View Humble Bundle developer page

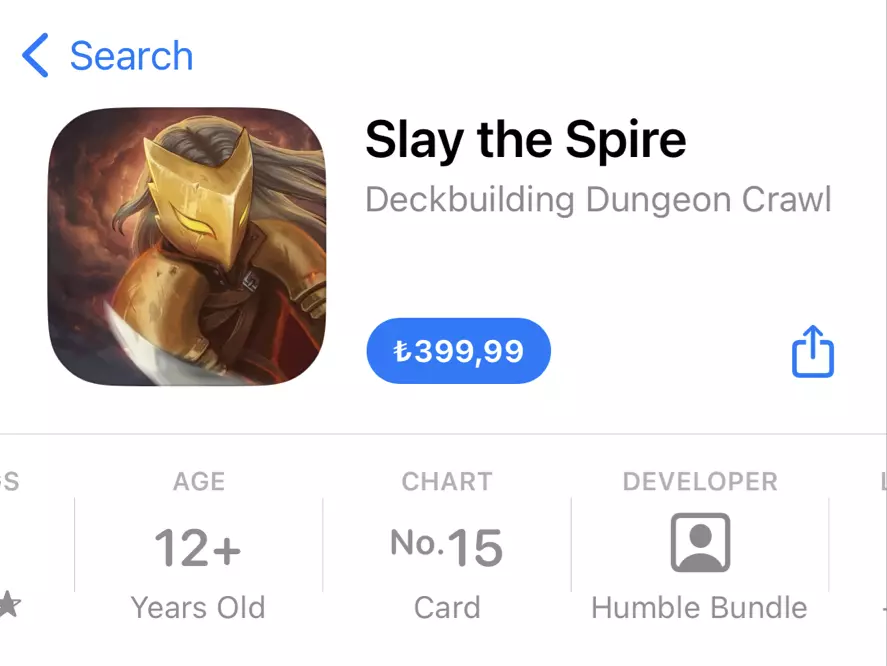(x=699, y=608)
